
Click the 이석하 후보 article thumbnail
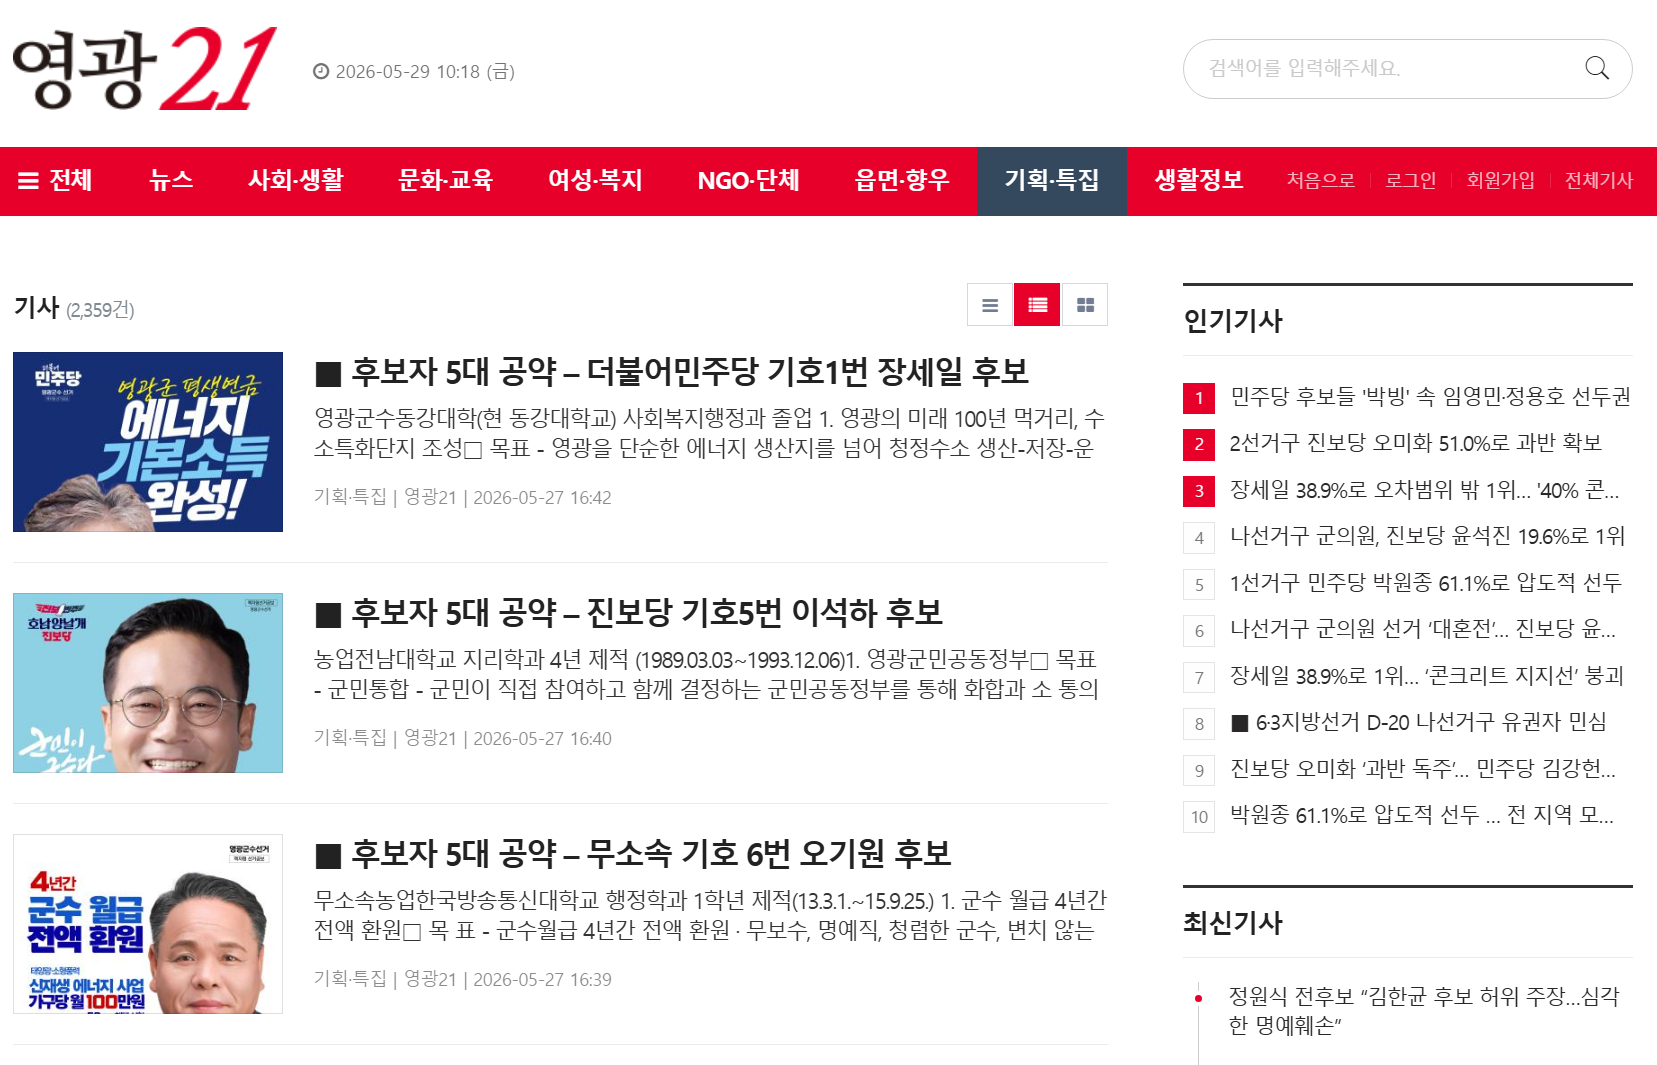[x=148, y=683]
